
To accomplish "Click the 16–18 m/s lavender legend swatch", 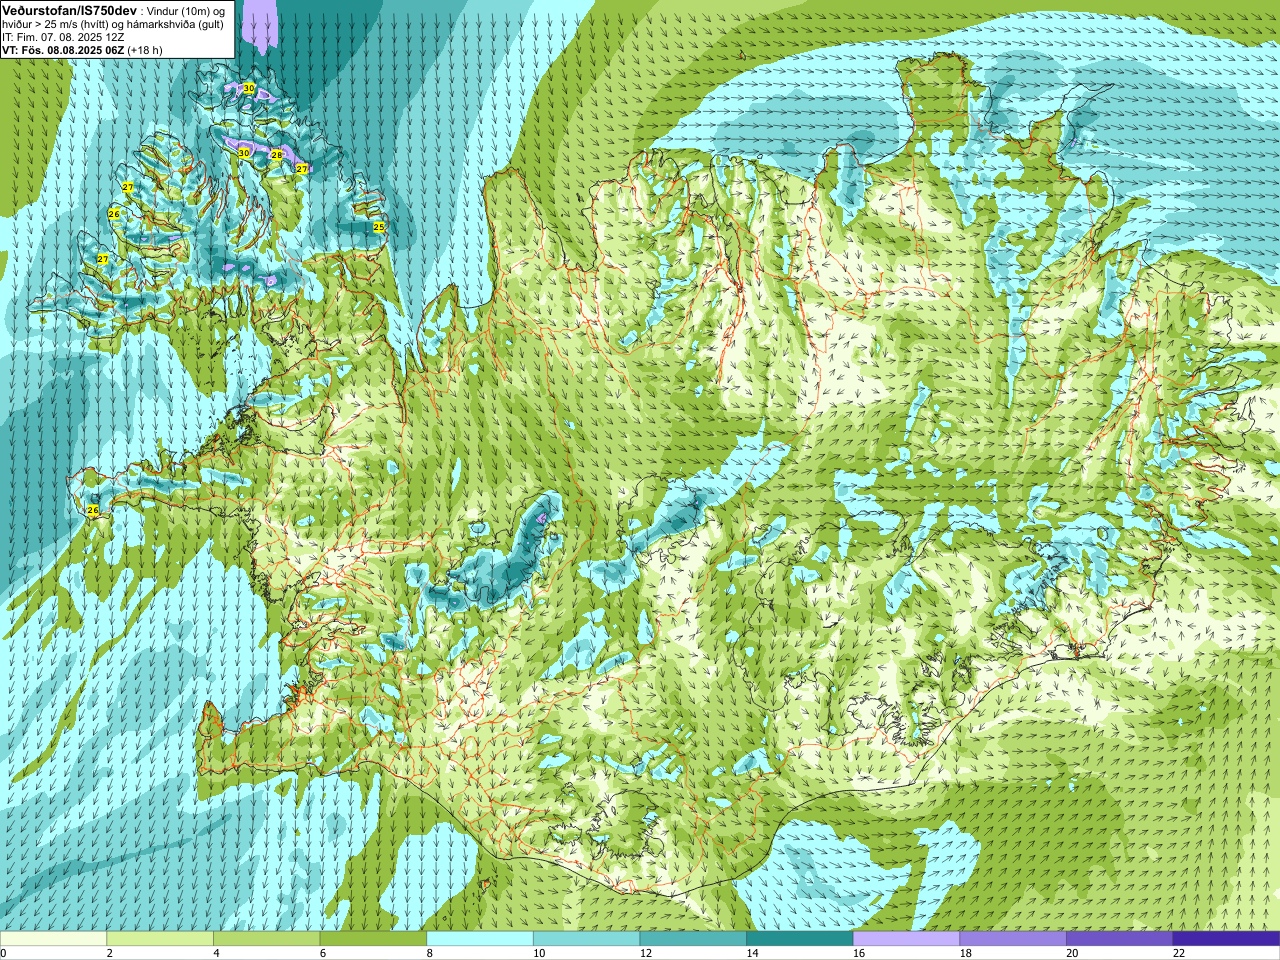I will [906, 939].
